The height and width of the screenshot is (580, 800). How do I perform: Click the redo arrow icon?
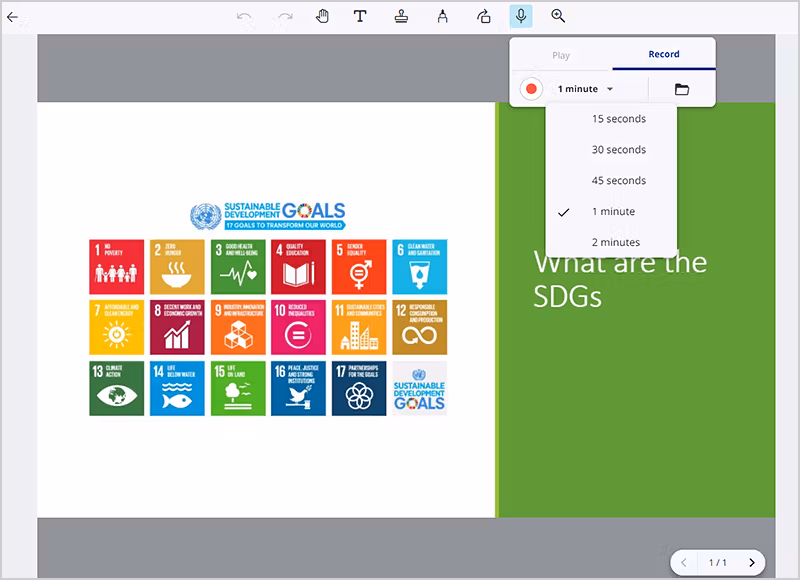[x=285, y=17]
